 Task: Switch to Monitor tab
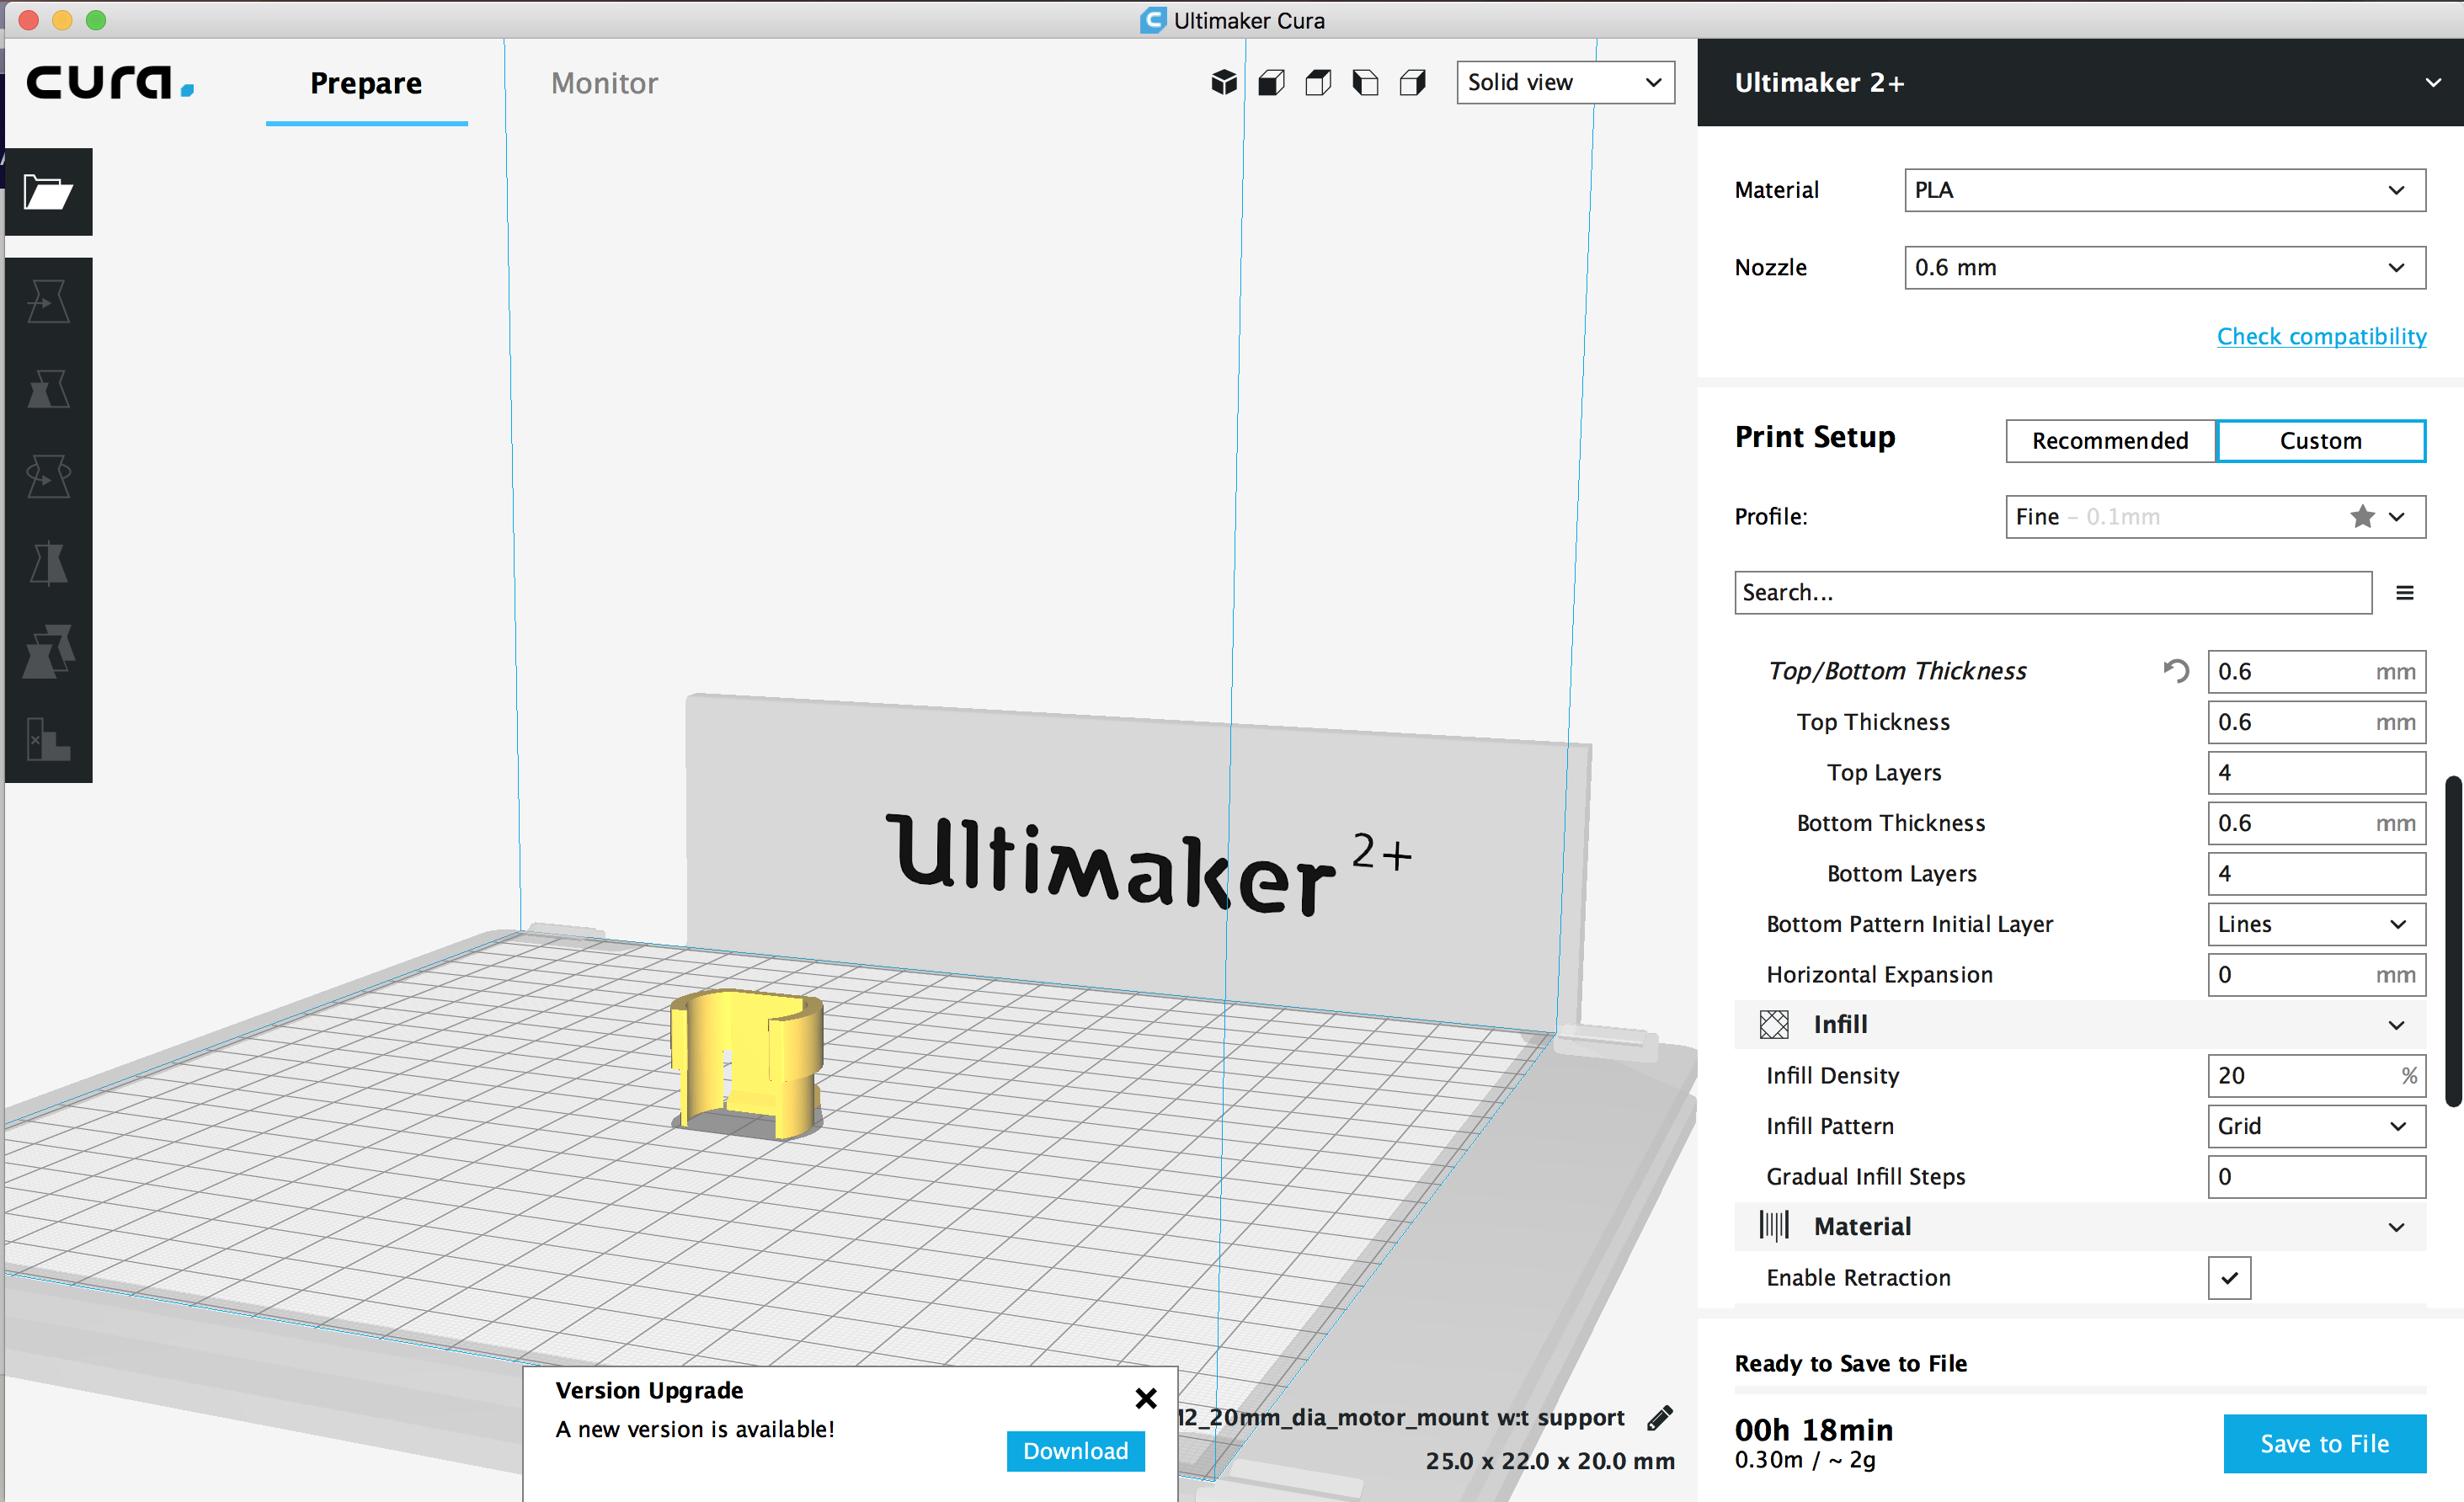[x=602, y=81]
